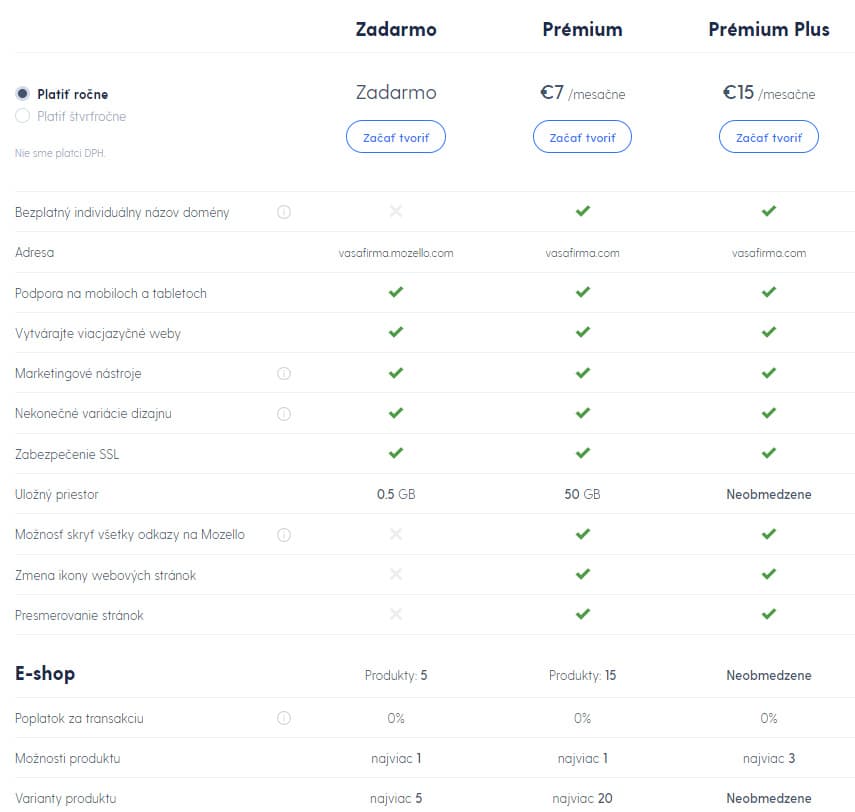
Task: Click the E-shop section heading
Action: point(45,673)
